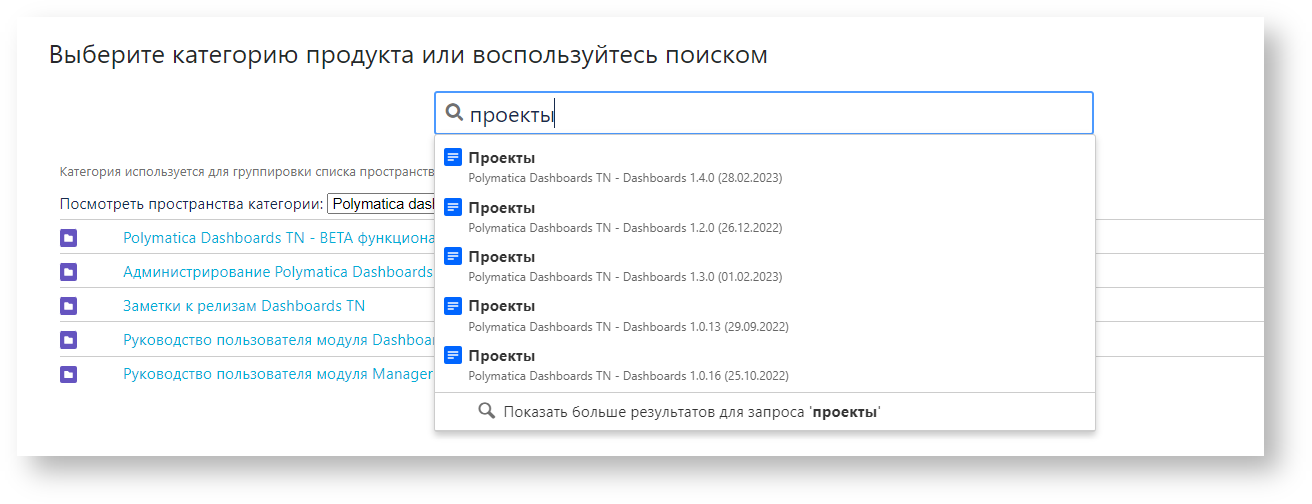The image size is (1312, 504).
Task: Show more results for query 'проекты'
Action: [x=691, y=412]
